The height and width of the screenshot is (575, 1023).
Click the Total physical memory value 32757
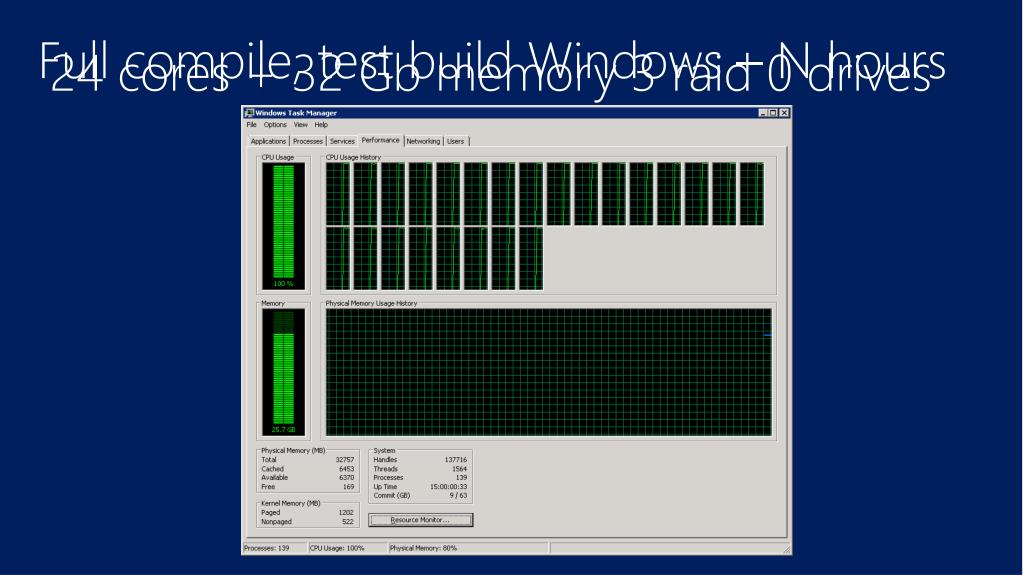click(x=344, y=460)
